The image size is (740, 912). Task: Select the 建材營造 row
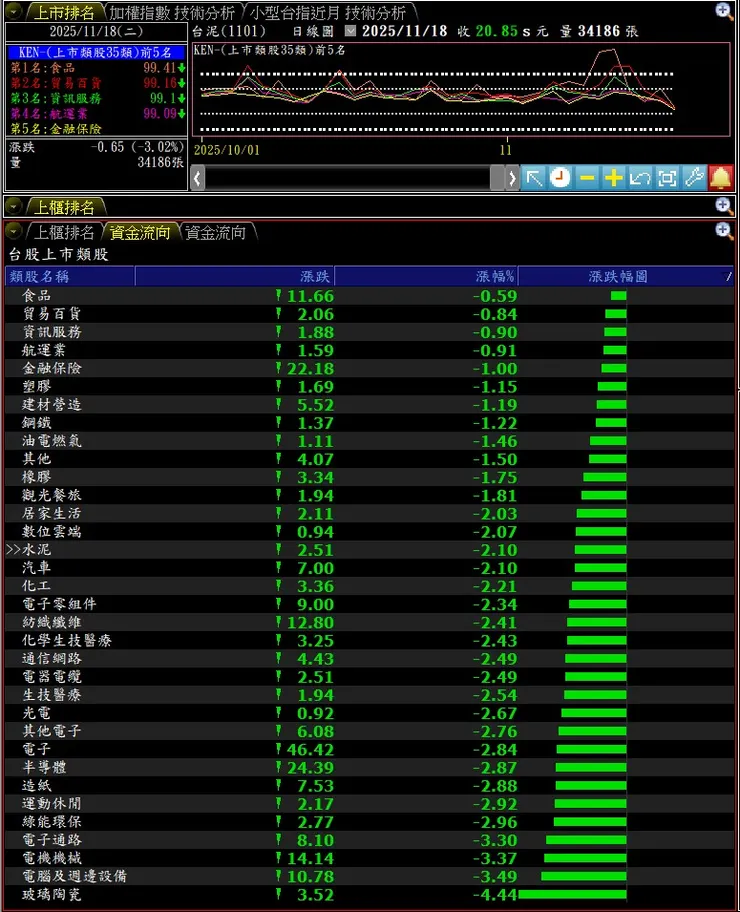[x=369, y=405]
